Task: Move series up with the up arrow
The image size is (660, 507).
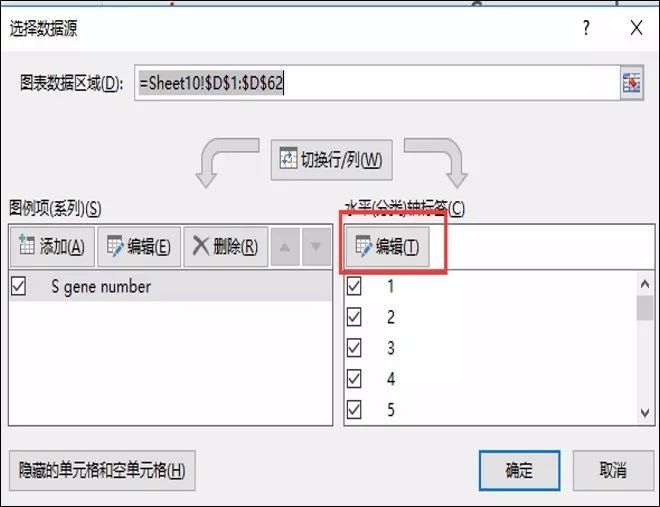Action: [x=285, y=247]
